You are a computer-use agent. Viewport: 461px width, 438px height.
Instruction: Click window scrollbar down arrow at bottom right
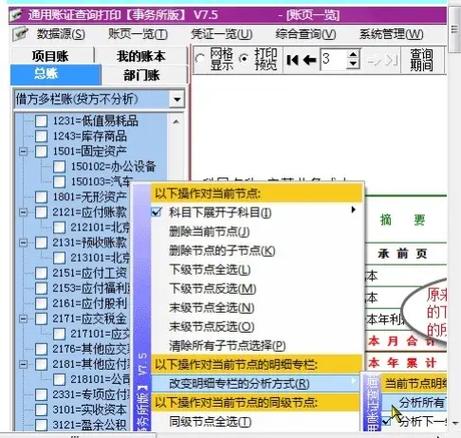(454, 423)
